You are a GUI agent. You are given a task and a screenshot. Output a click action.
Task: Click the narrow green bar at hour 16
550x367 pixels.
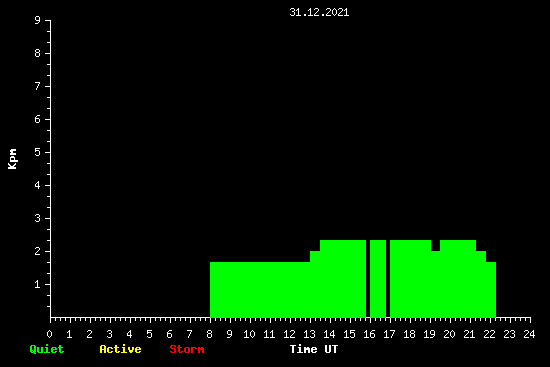click(x=378, y=279)
